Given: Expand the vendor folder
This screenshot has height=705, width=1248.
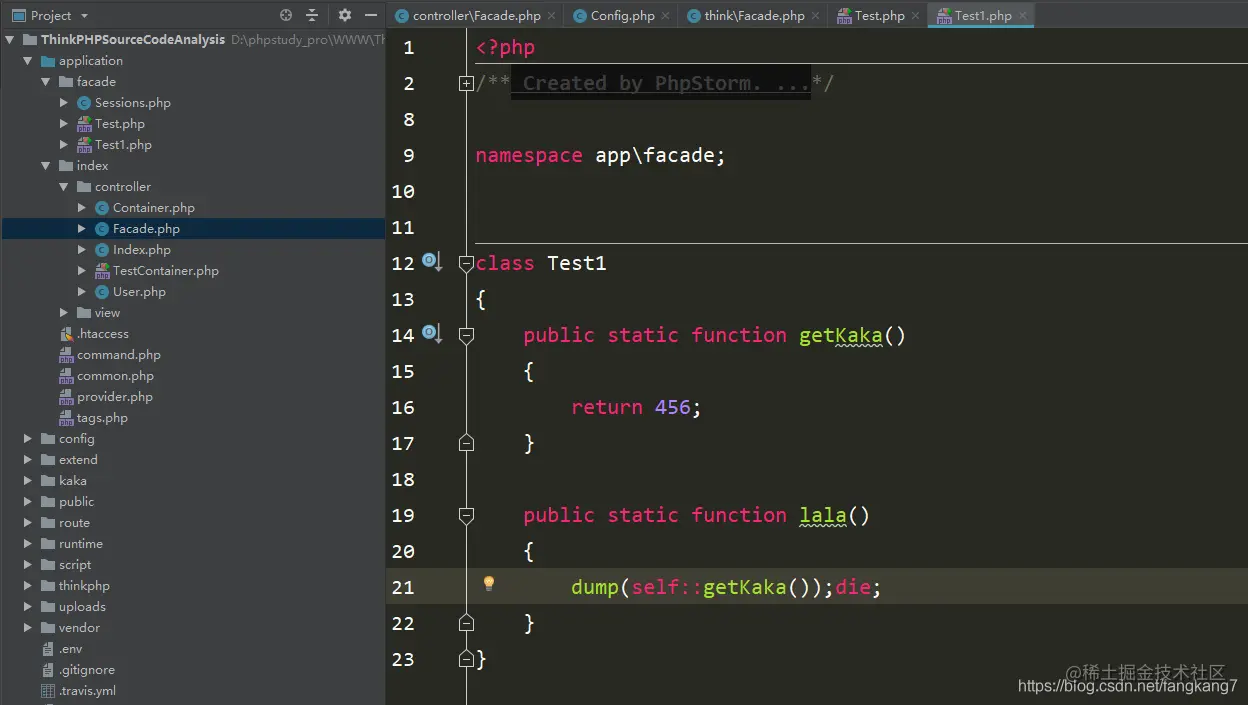Looking at the screenshot, I should click(28, 628).
